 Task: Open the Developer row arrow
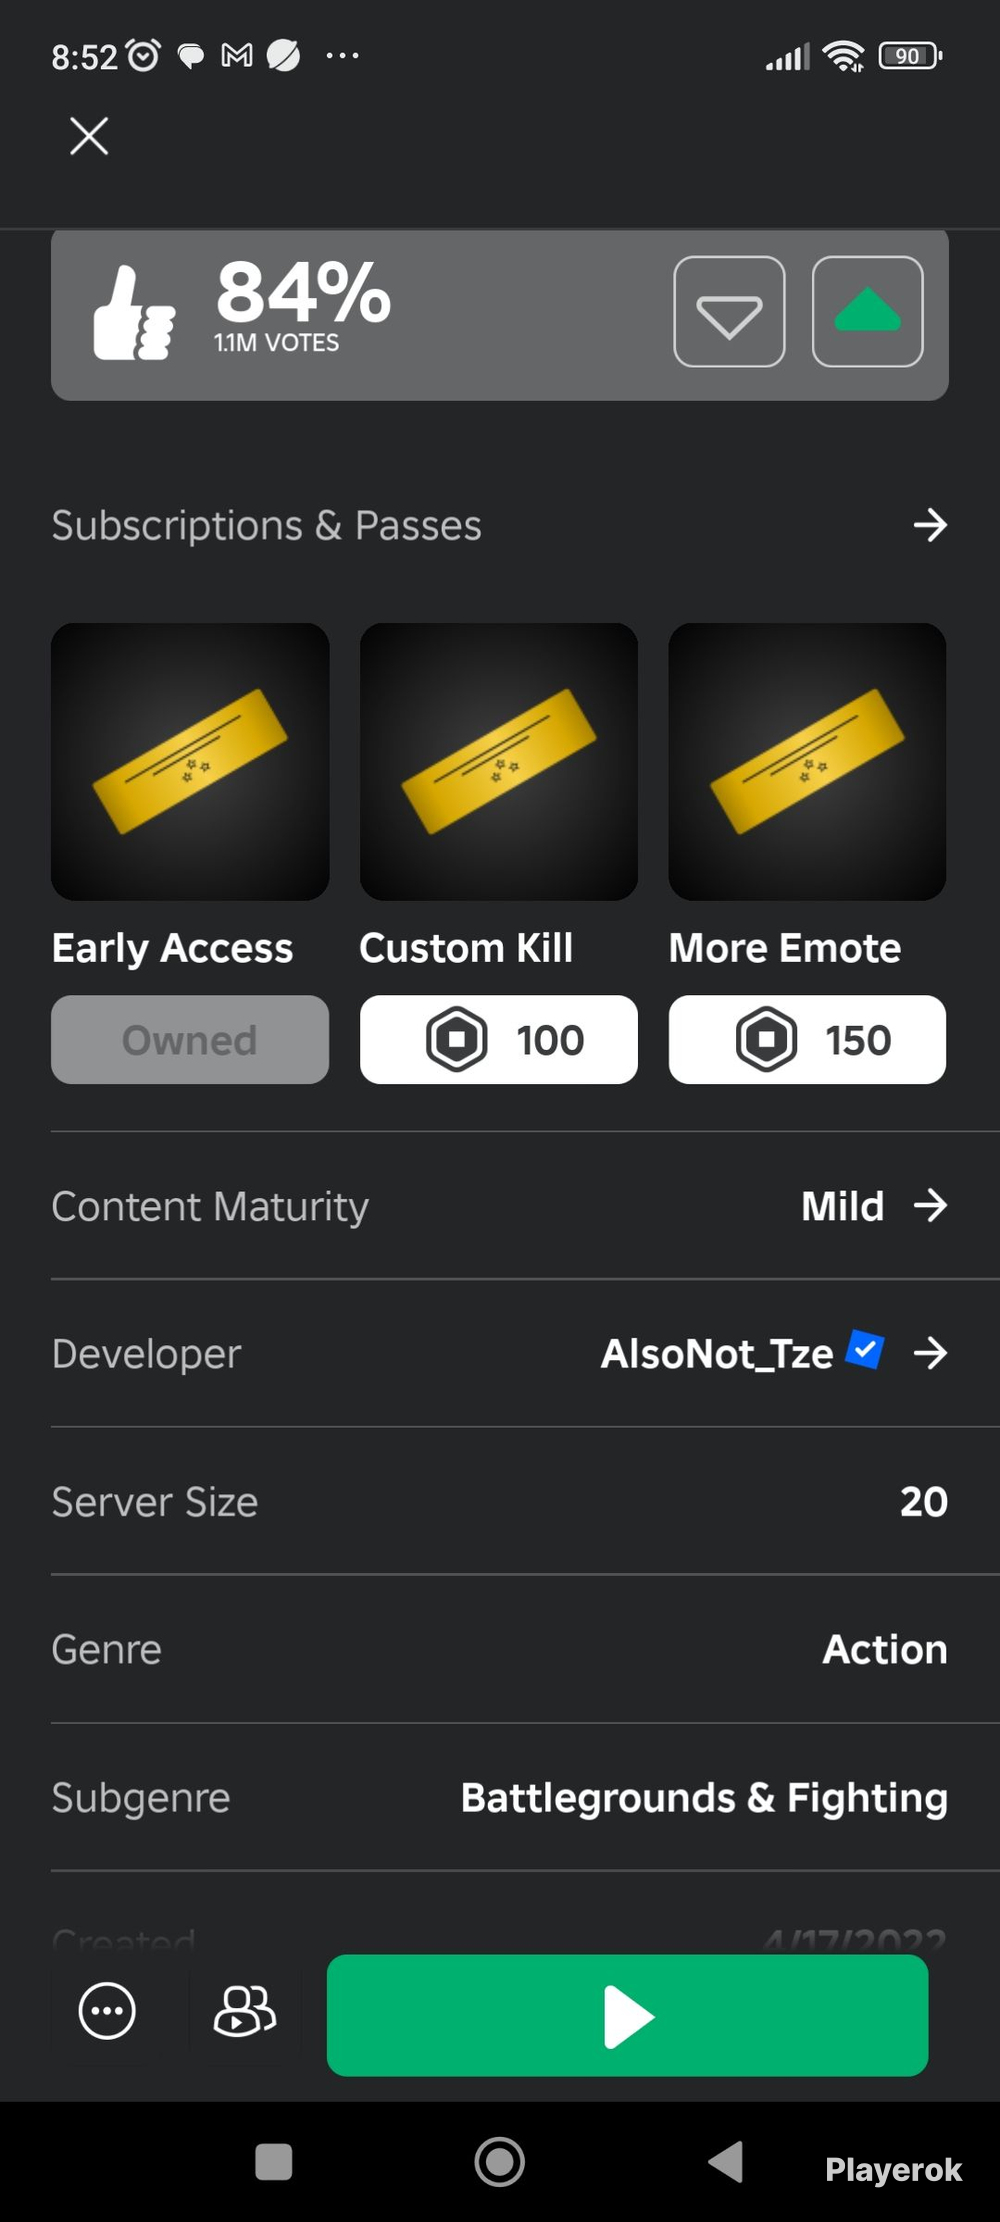click(x=930, y=1354)
